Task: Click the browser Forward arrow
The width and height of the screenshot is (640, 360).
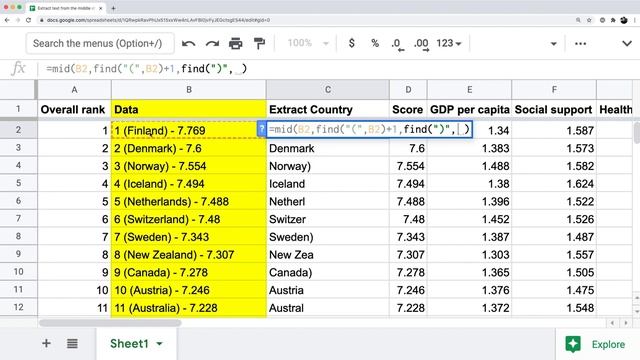Action: coord(18,20)
